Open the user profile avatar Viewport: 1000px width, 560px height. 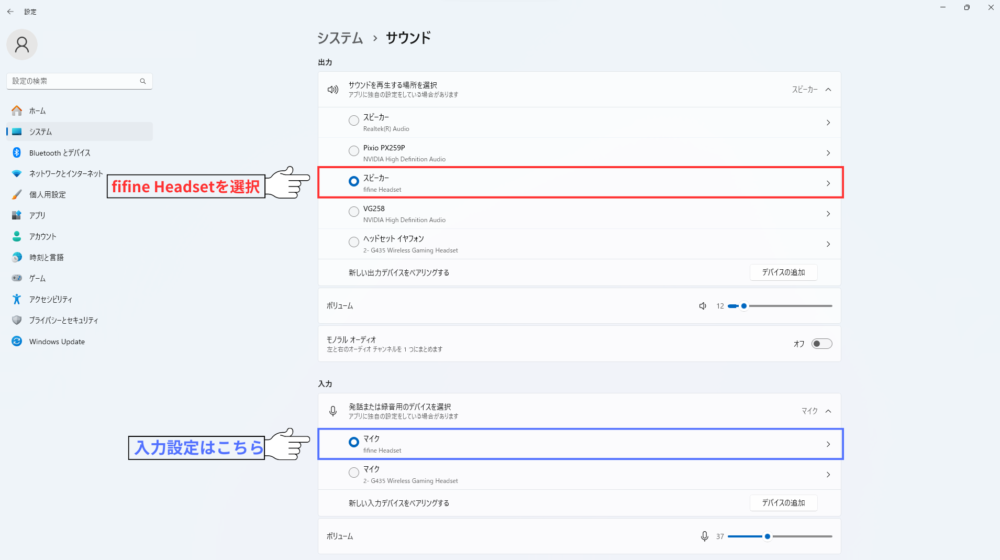22,45
